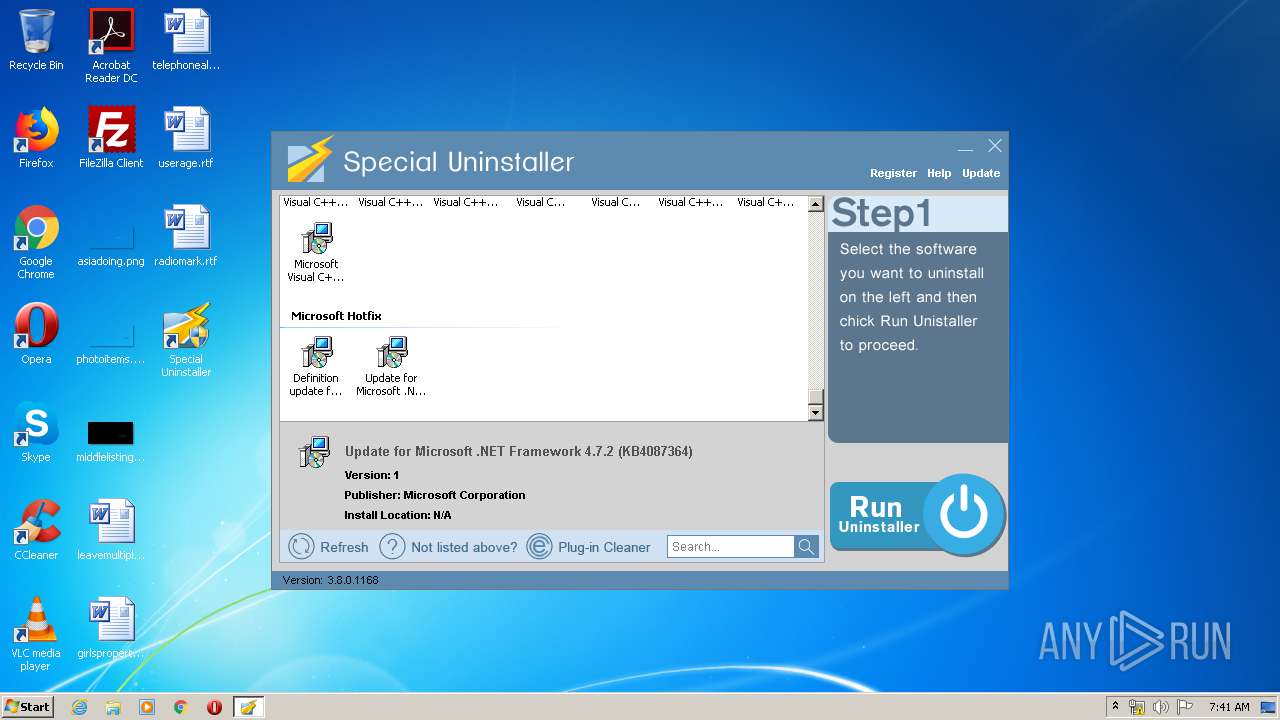Image resolution: width=1280 pixels, height=720 pixels.
Task: Click the selected program's detail icon
Action: coord(314,452)
